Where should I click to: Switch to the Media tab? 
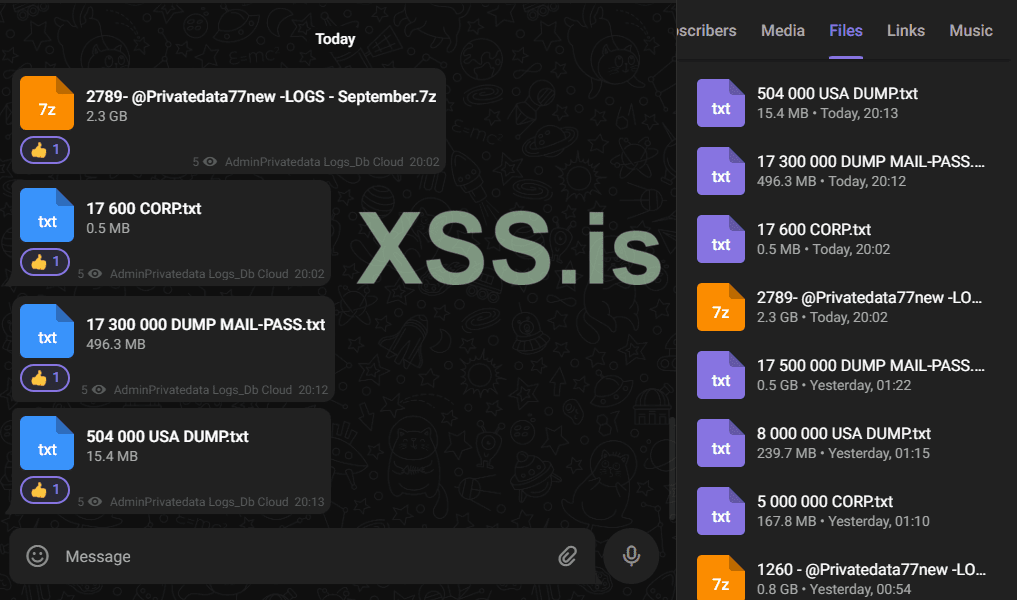[x=783, y=30]
